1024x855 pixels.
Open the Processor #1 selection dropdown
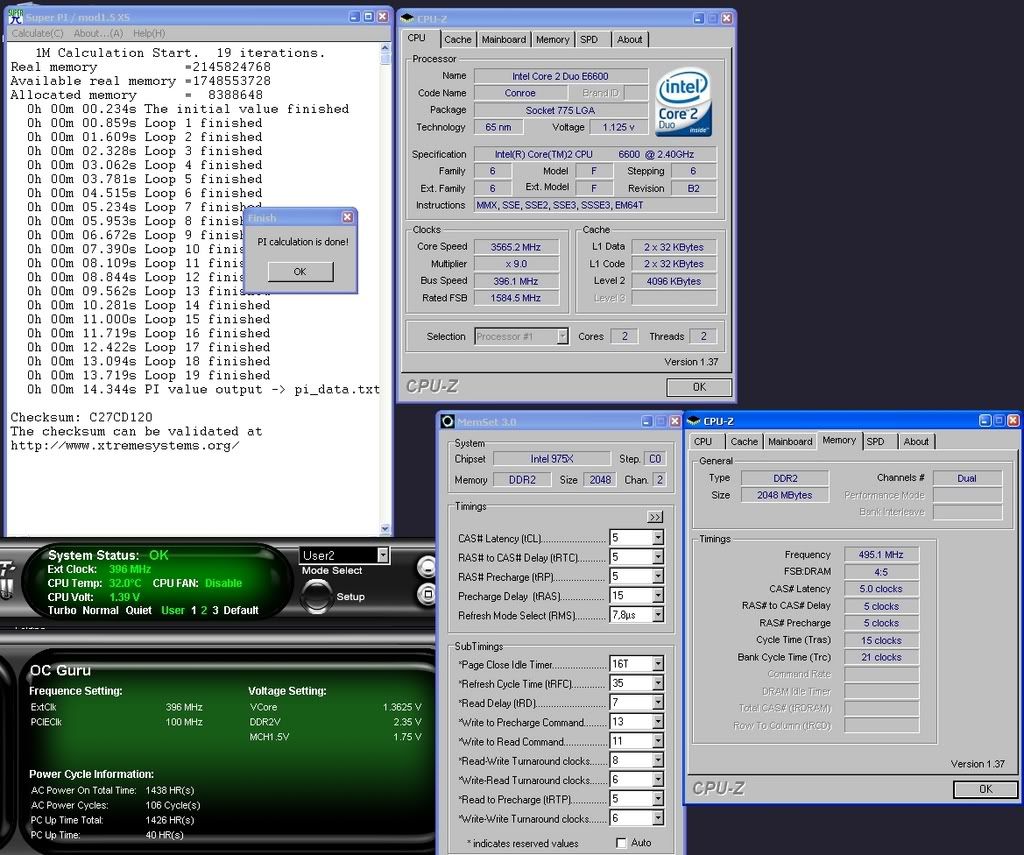562,336
